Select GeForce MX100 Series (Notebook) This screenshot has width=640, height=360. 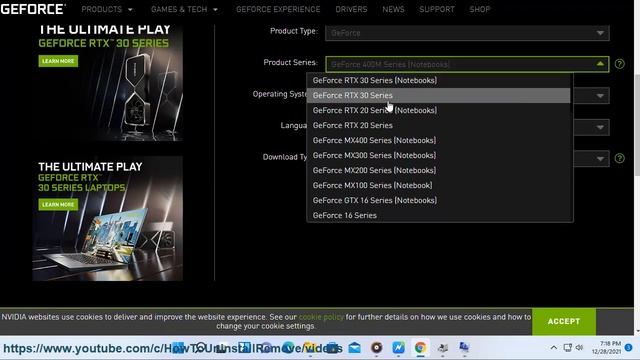tap(439, 185)
